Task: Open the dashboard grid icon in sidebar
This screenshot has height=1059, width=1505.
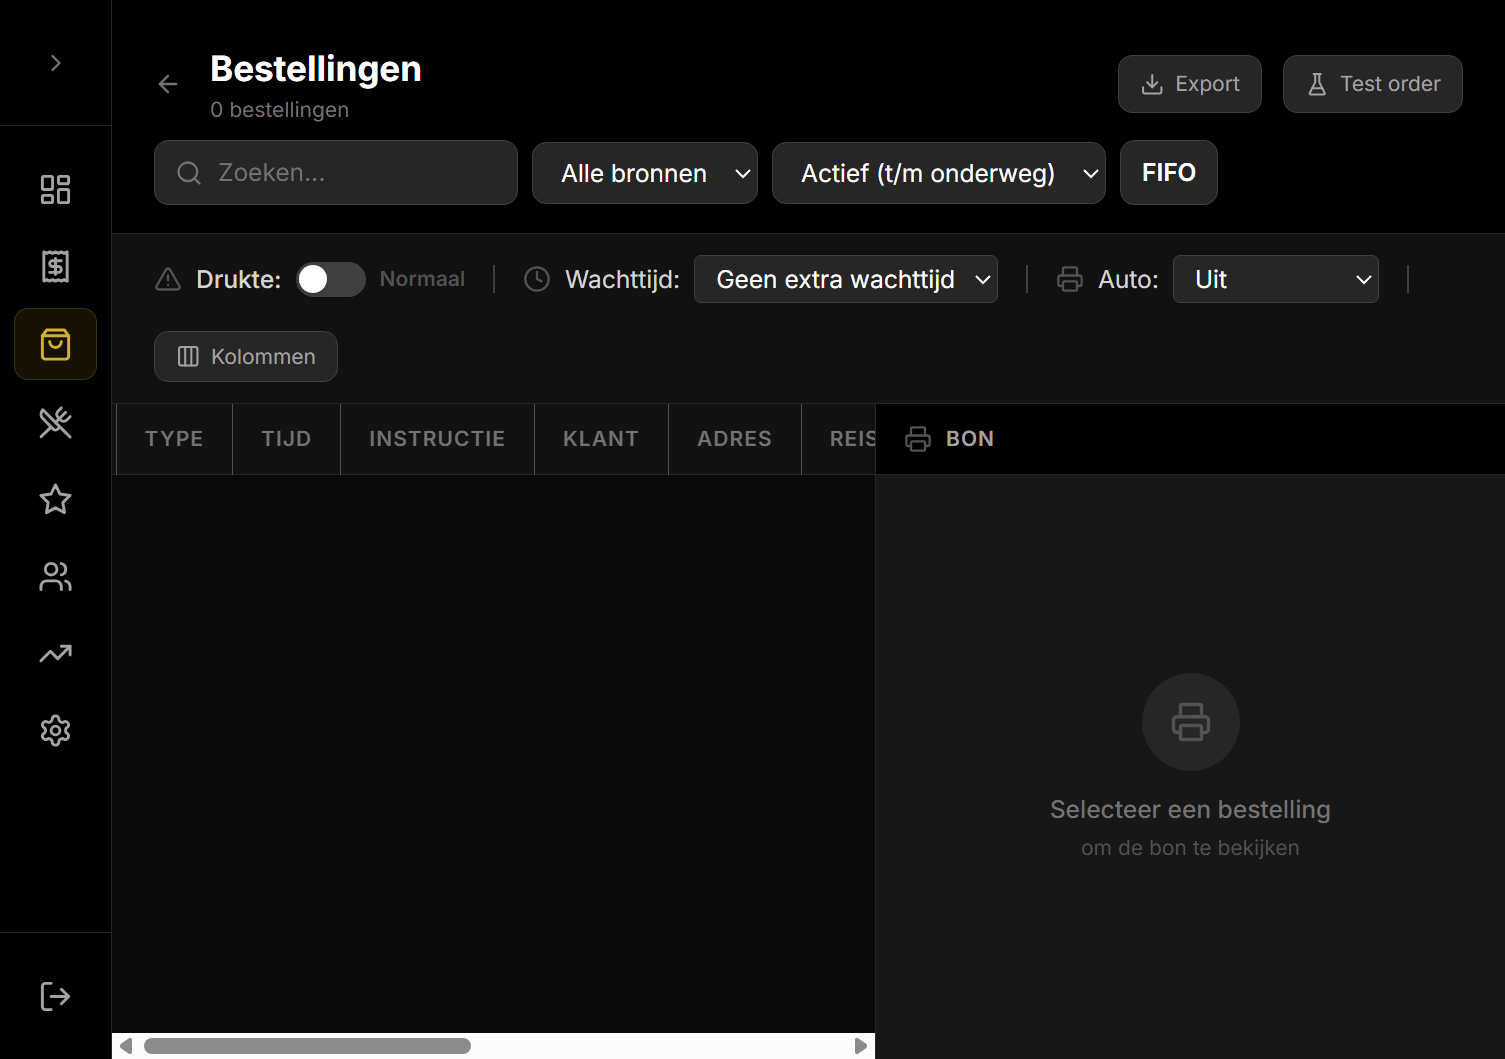Action: (x=55, y=189)
